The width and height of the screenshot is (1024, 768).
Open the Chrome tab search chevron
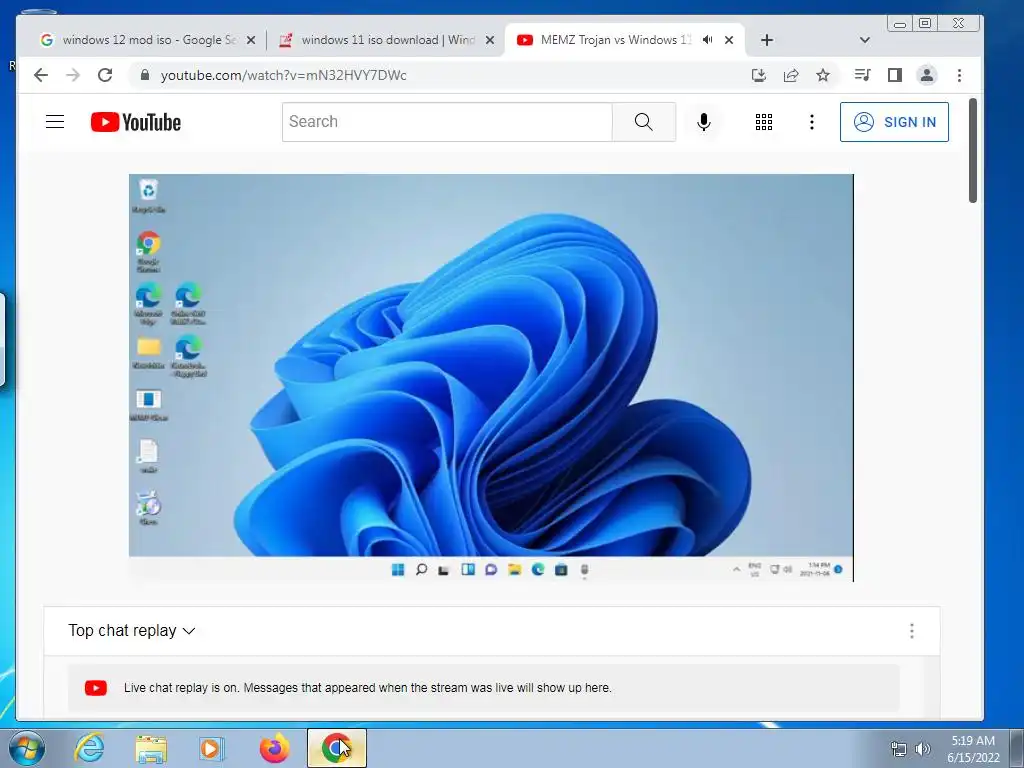pos(865,40)
